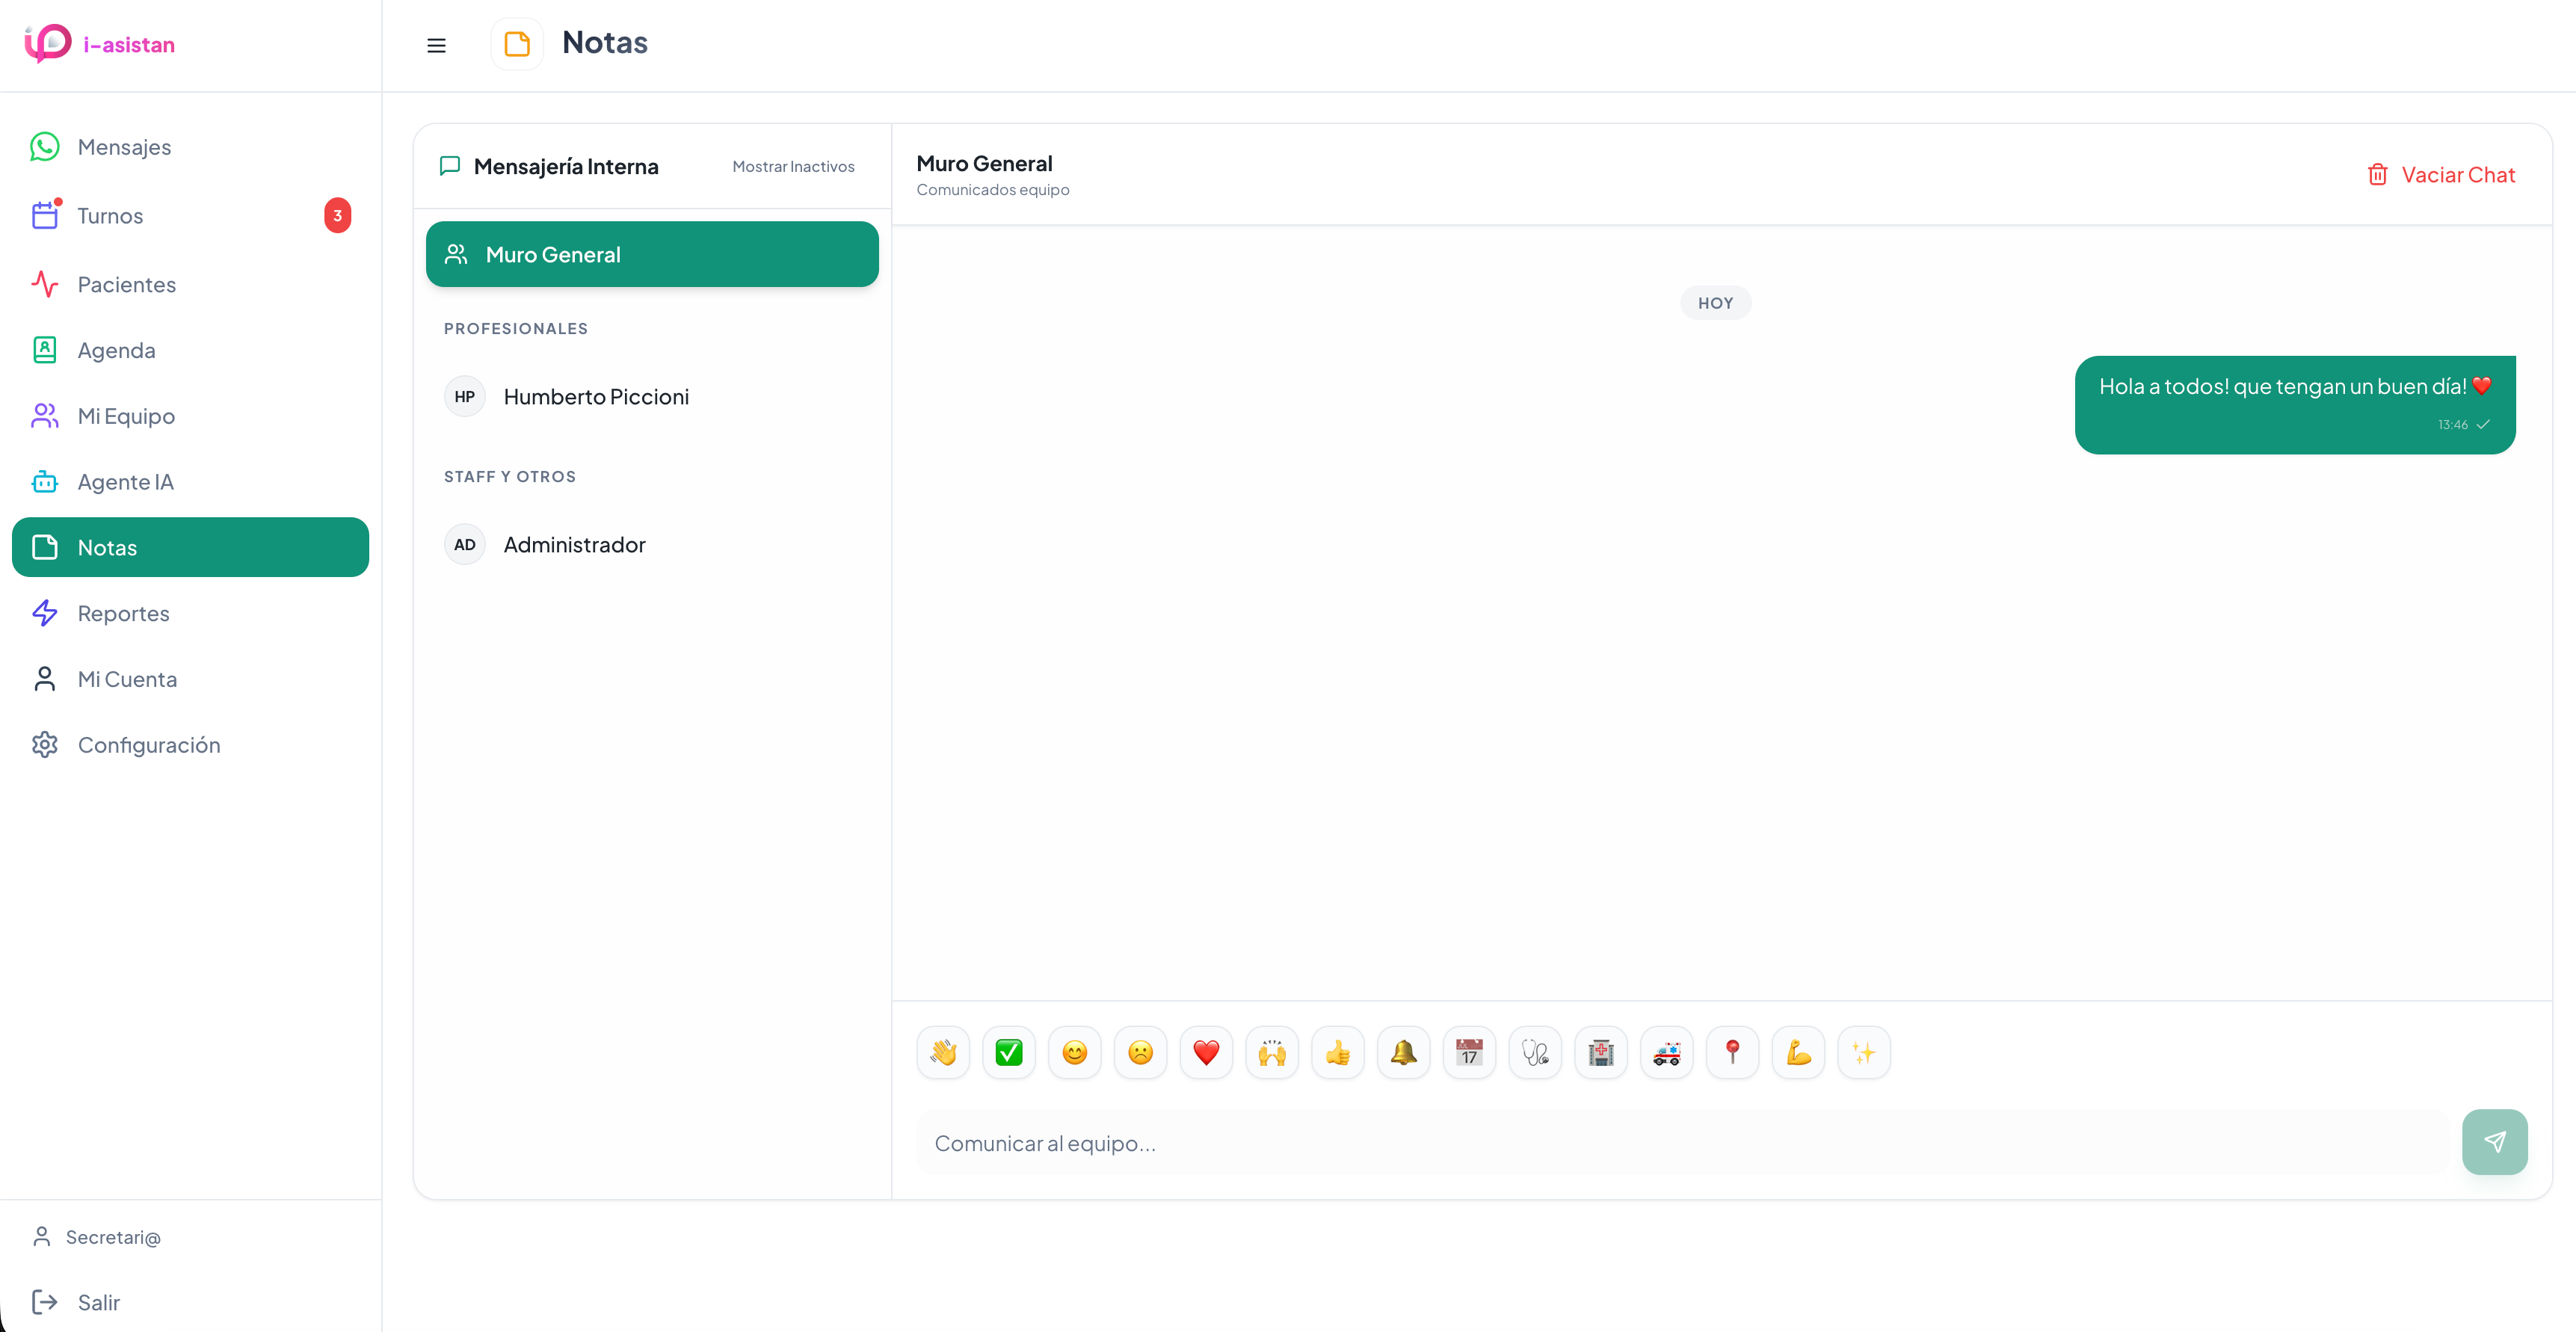This screenshot has height=1332, width=2576.
Task: Select the Muro General channel
Action: pyautogui.click(x=652, y=254)
